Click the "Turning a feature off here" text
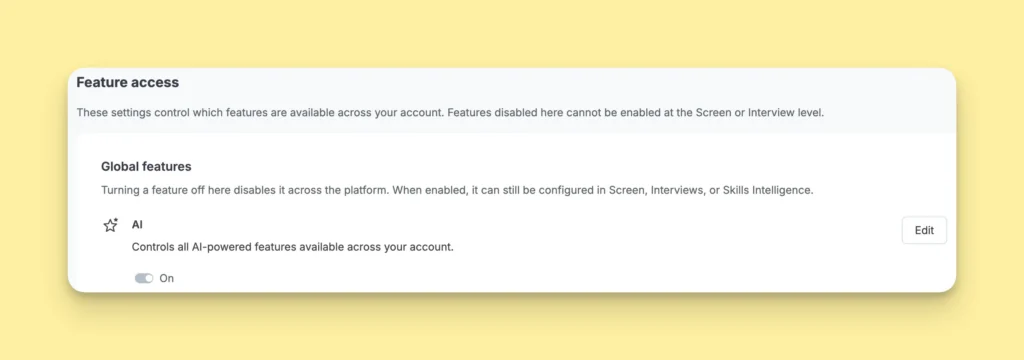Screen dimensions: 1024x360 pos(457,191)
